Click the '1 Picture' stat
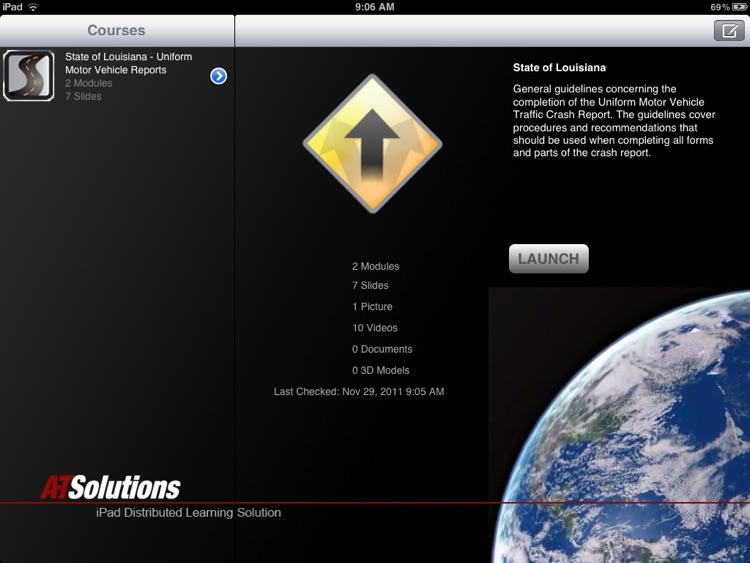 [x=372, y=307]
